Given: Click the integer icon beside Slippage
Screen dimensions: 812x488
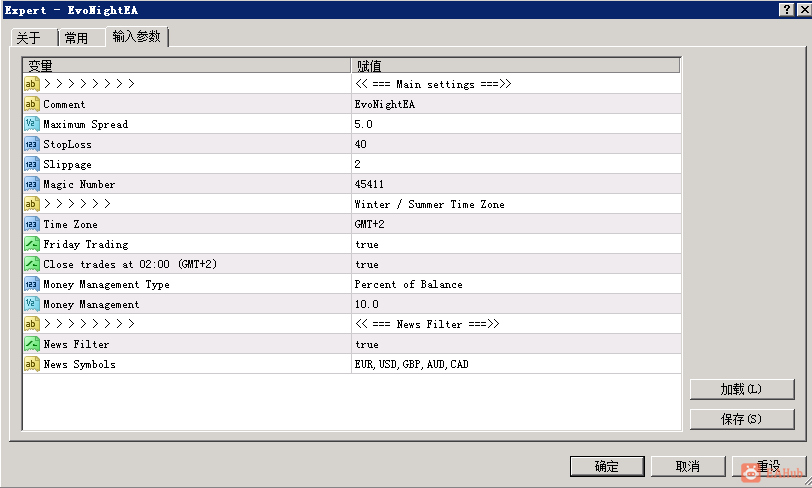Looking at the screenshot, I should point(32,164).
